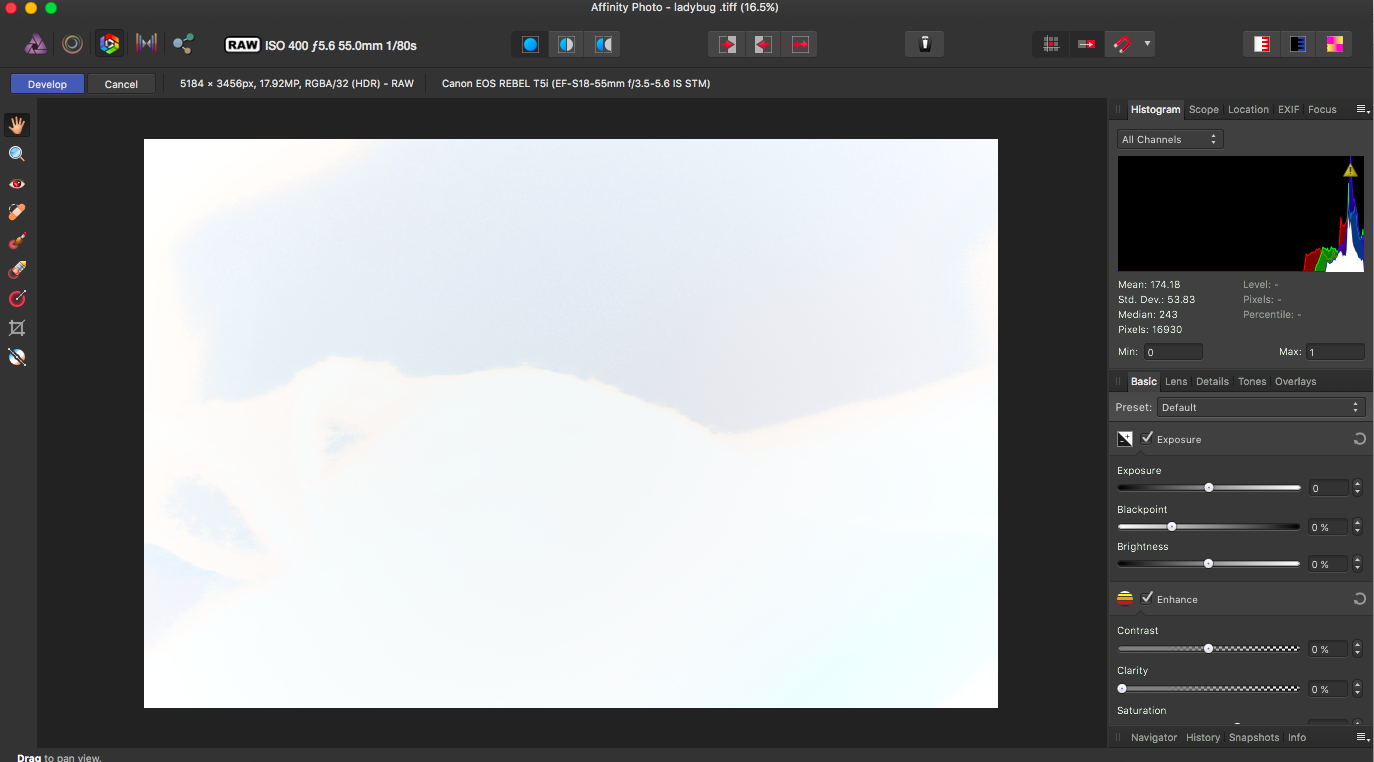The width and height of the screenshot is (1374, 762).
Task: Toggle the grid display icon
Action: pyautogui.click(x=1050, y=44)
